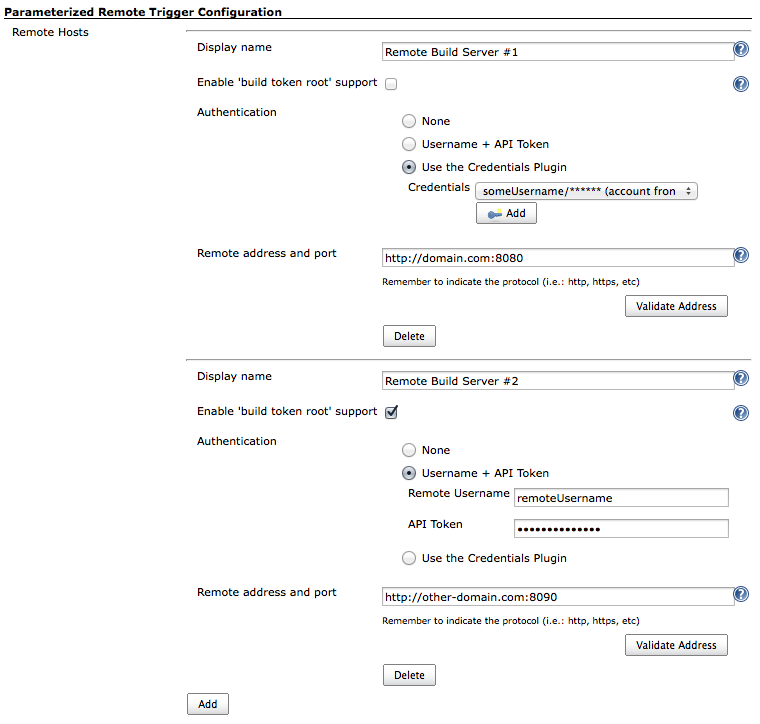
Task: Validate address for http://other-domain.com:8090
Action: coord(676,645)
